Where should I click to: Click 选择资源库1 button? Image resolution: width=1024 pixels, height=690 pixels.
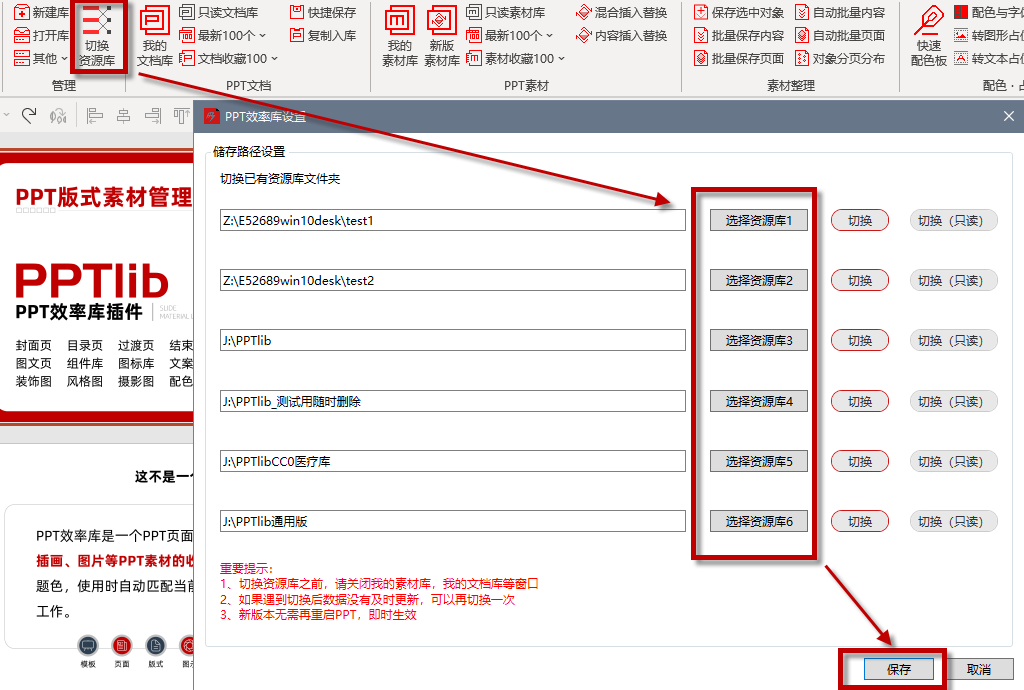click(x=759, y=221)
